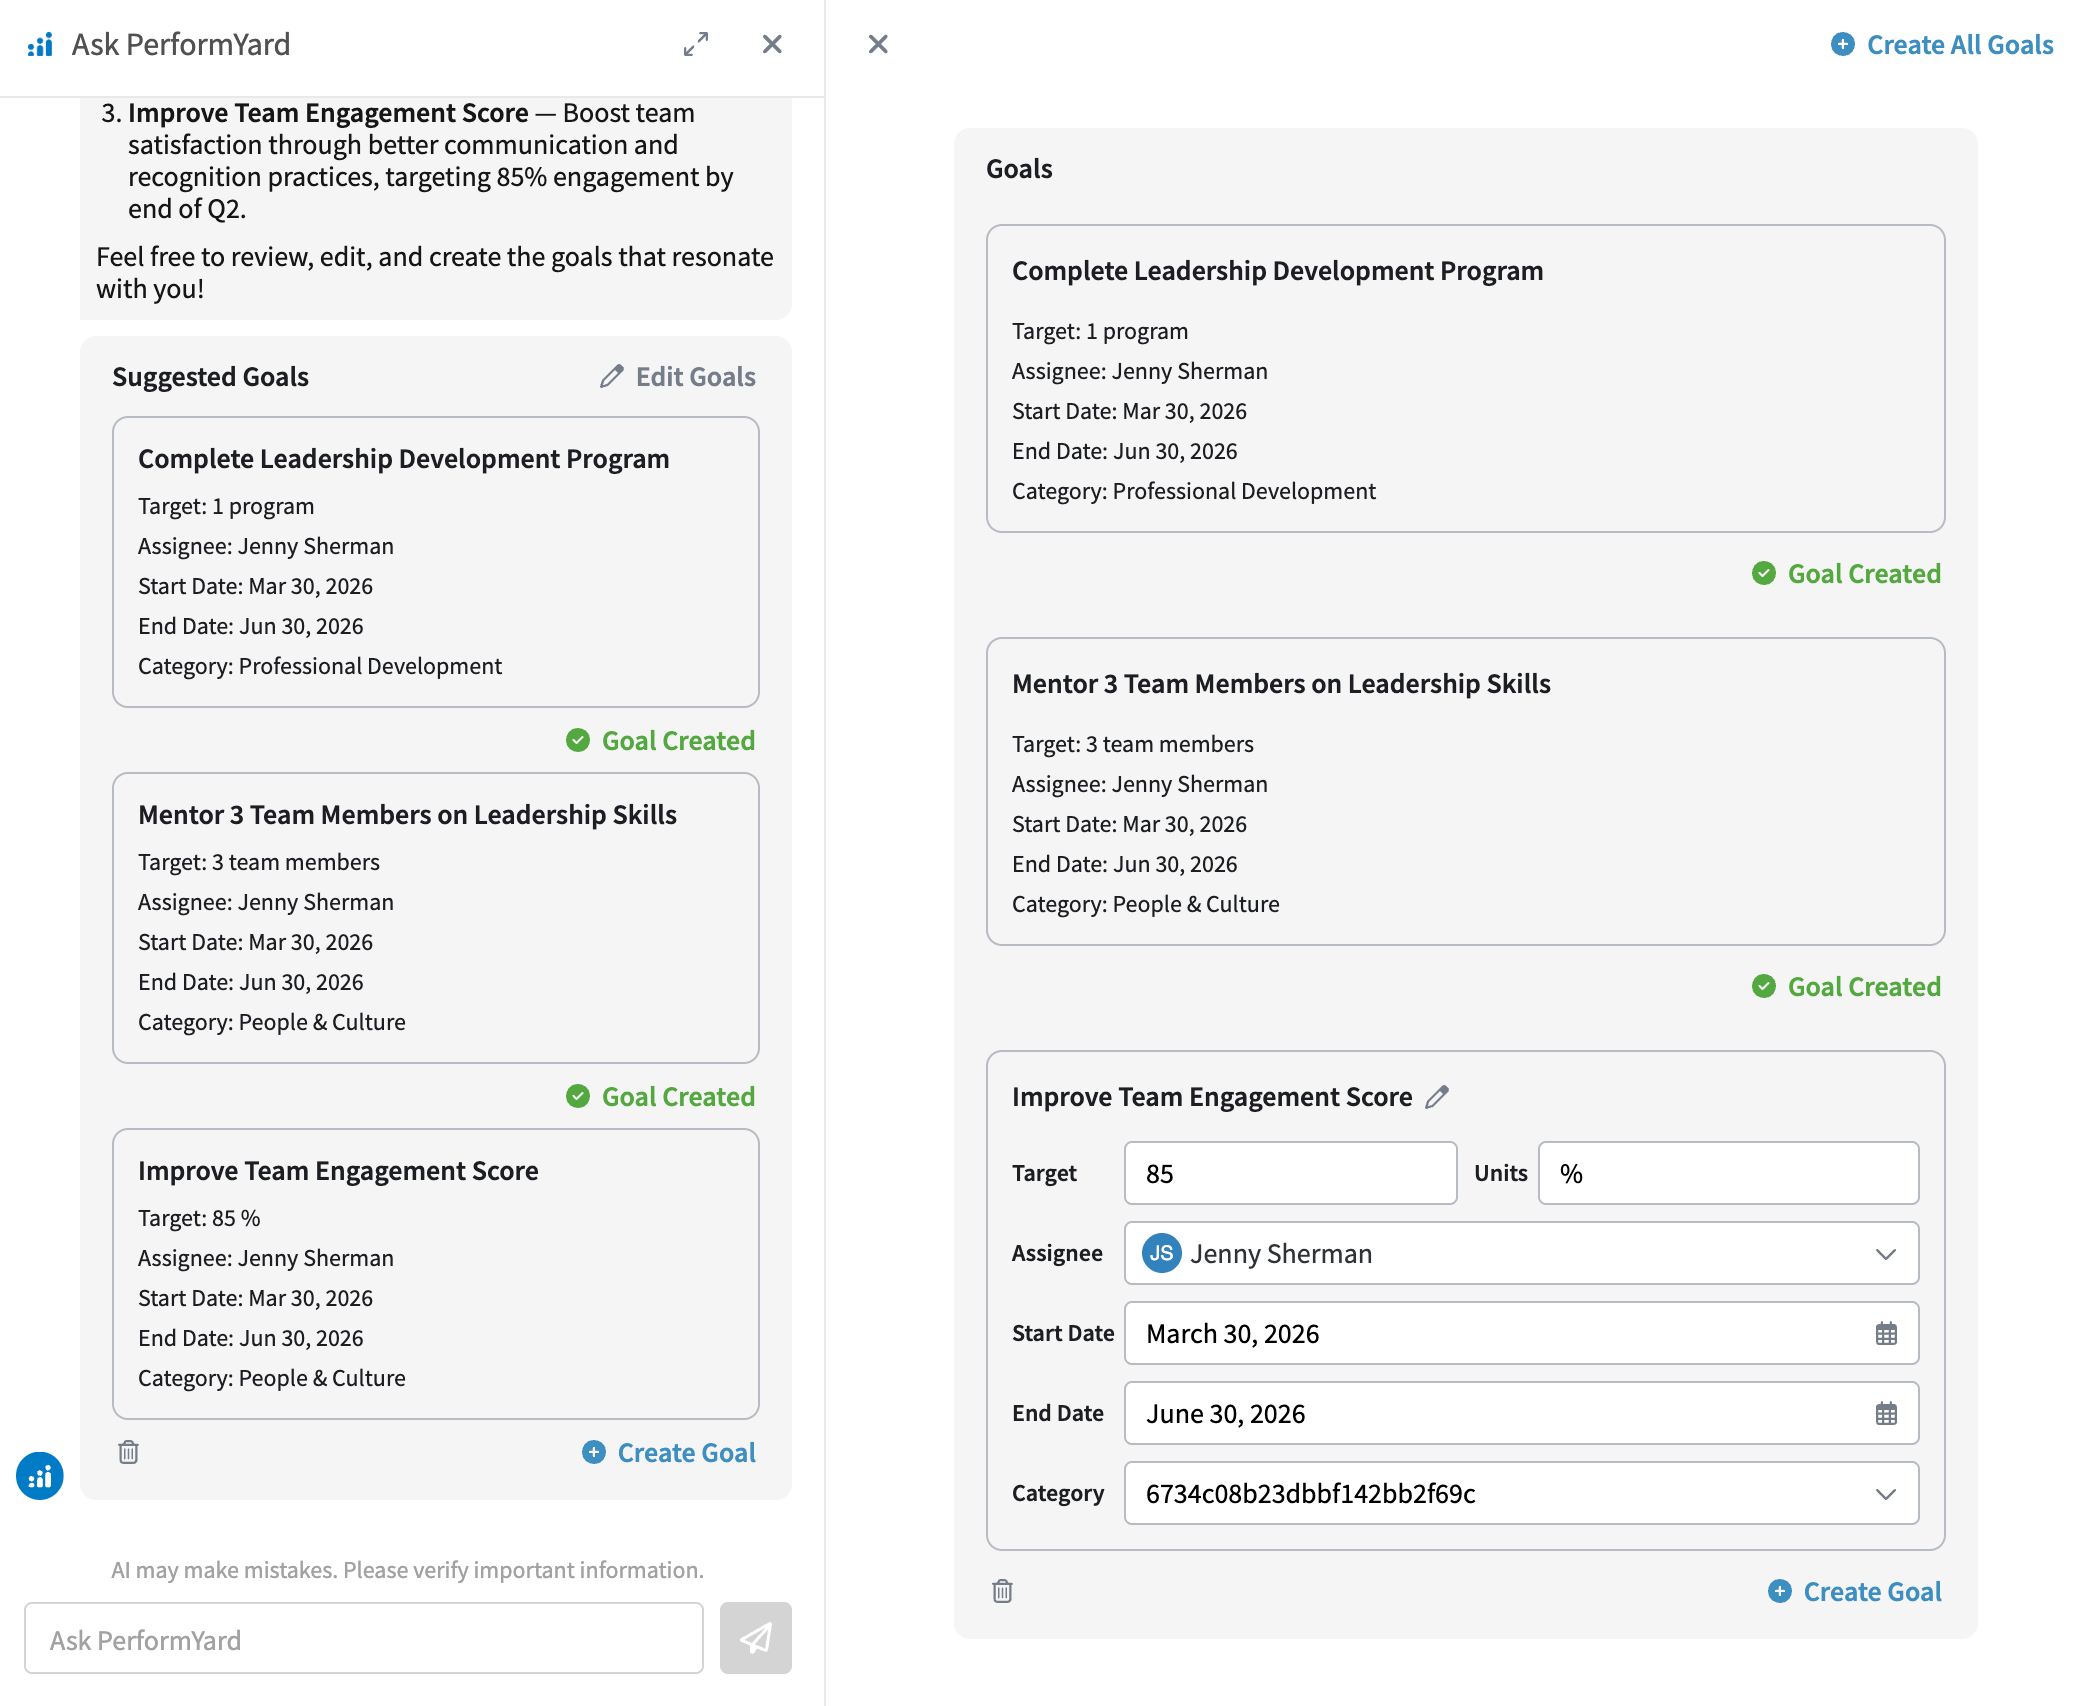
Task: Click Edit Goals in the Suggested Goals section
Action: pos(678,377)
